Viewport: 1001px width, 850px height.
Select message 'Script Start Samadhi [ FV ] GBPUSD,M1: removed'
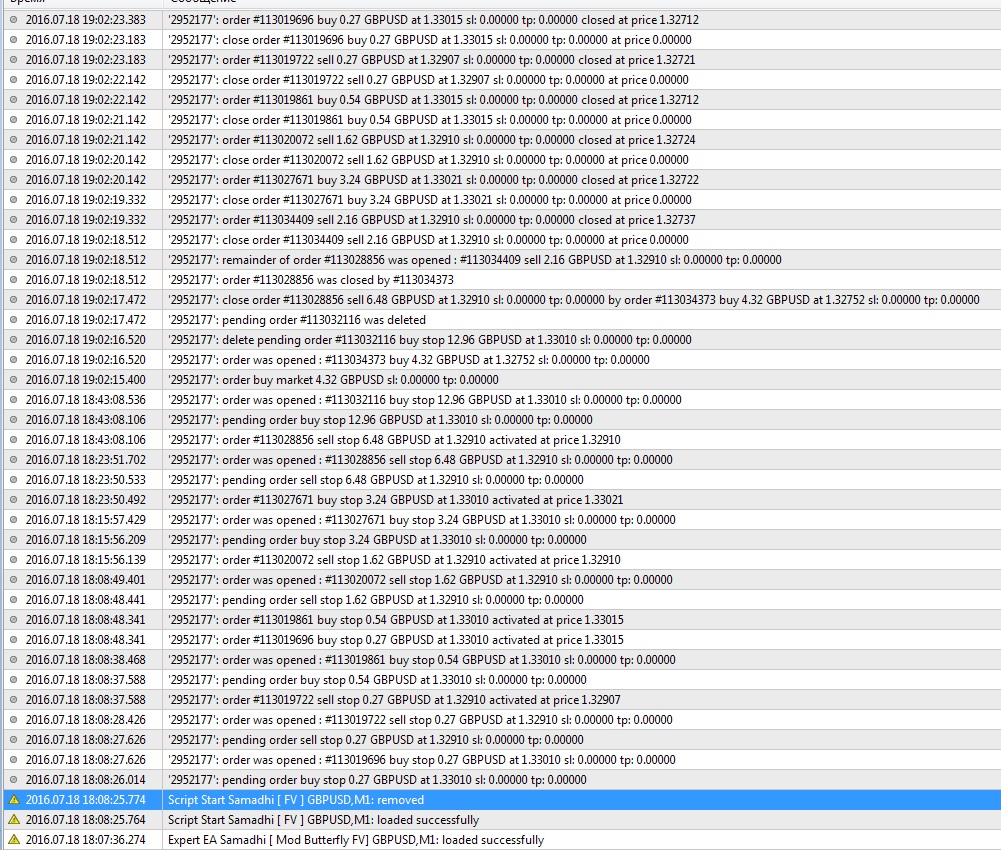(296, 800)
